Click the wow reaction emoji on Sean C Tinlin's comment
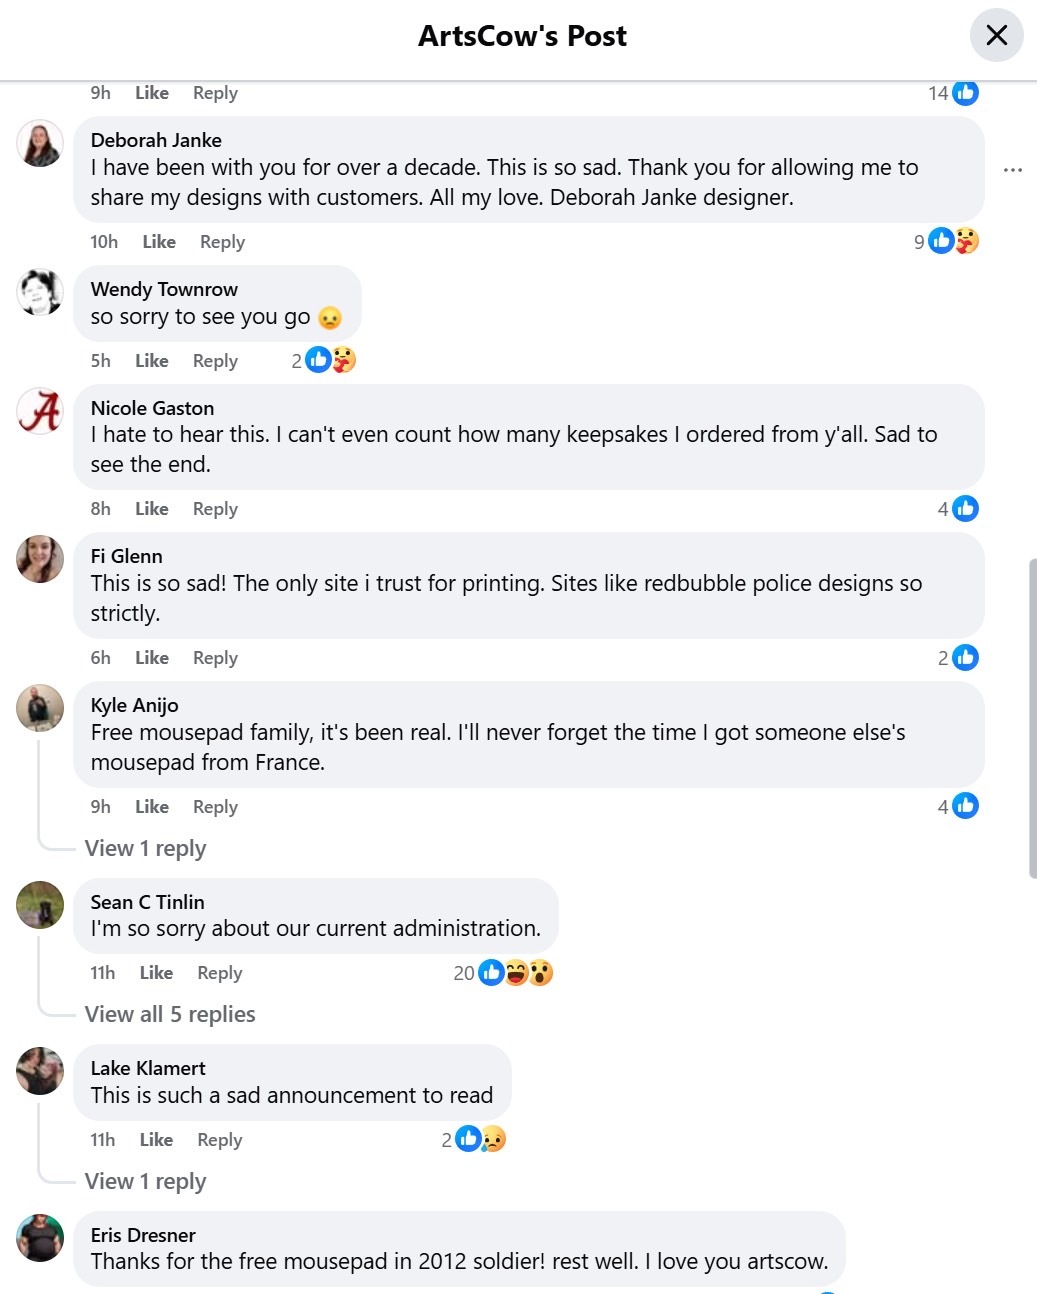The height and width of the screenshot is (1294, 1037). coord(541,973)
